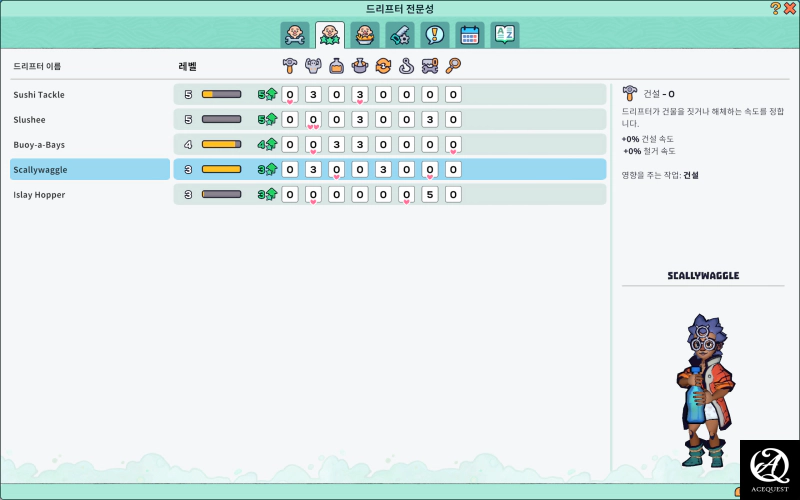Image resolution: width=800 pixels, height=500 pixels.
Task: Open the calendar schedule tab
Action: point(469,35)
